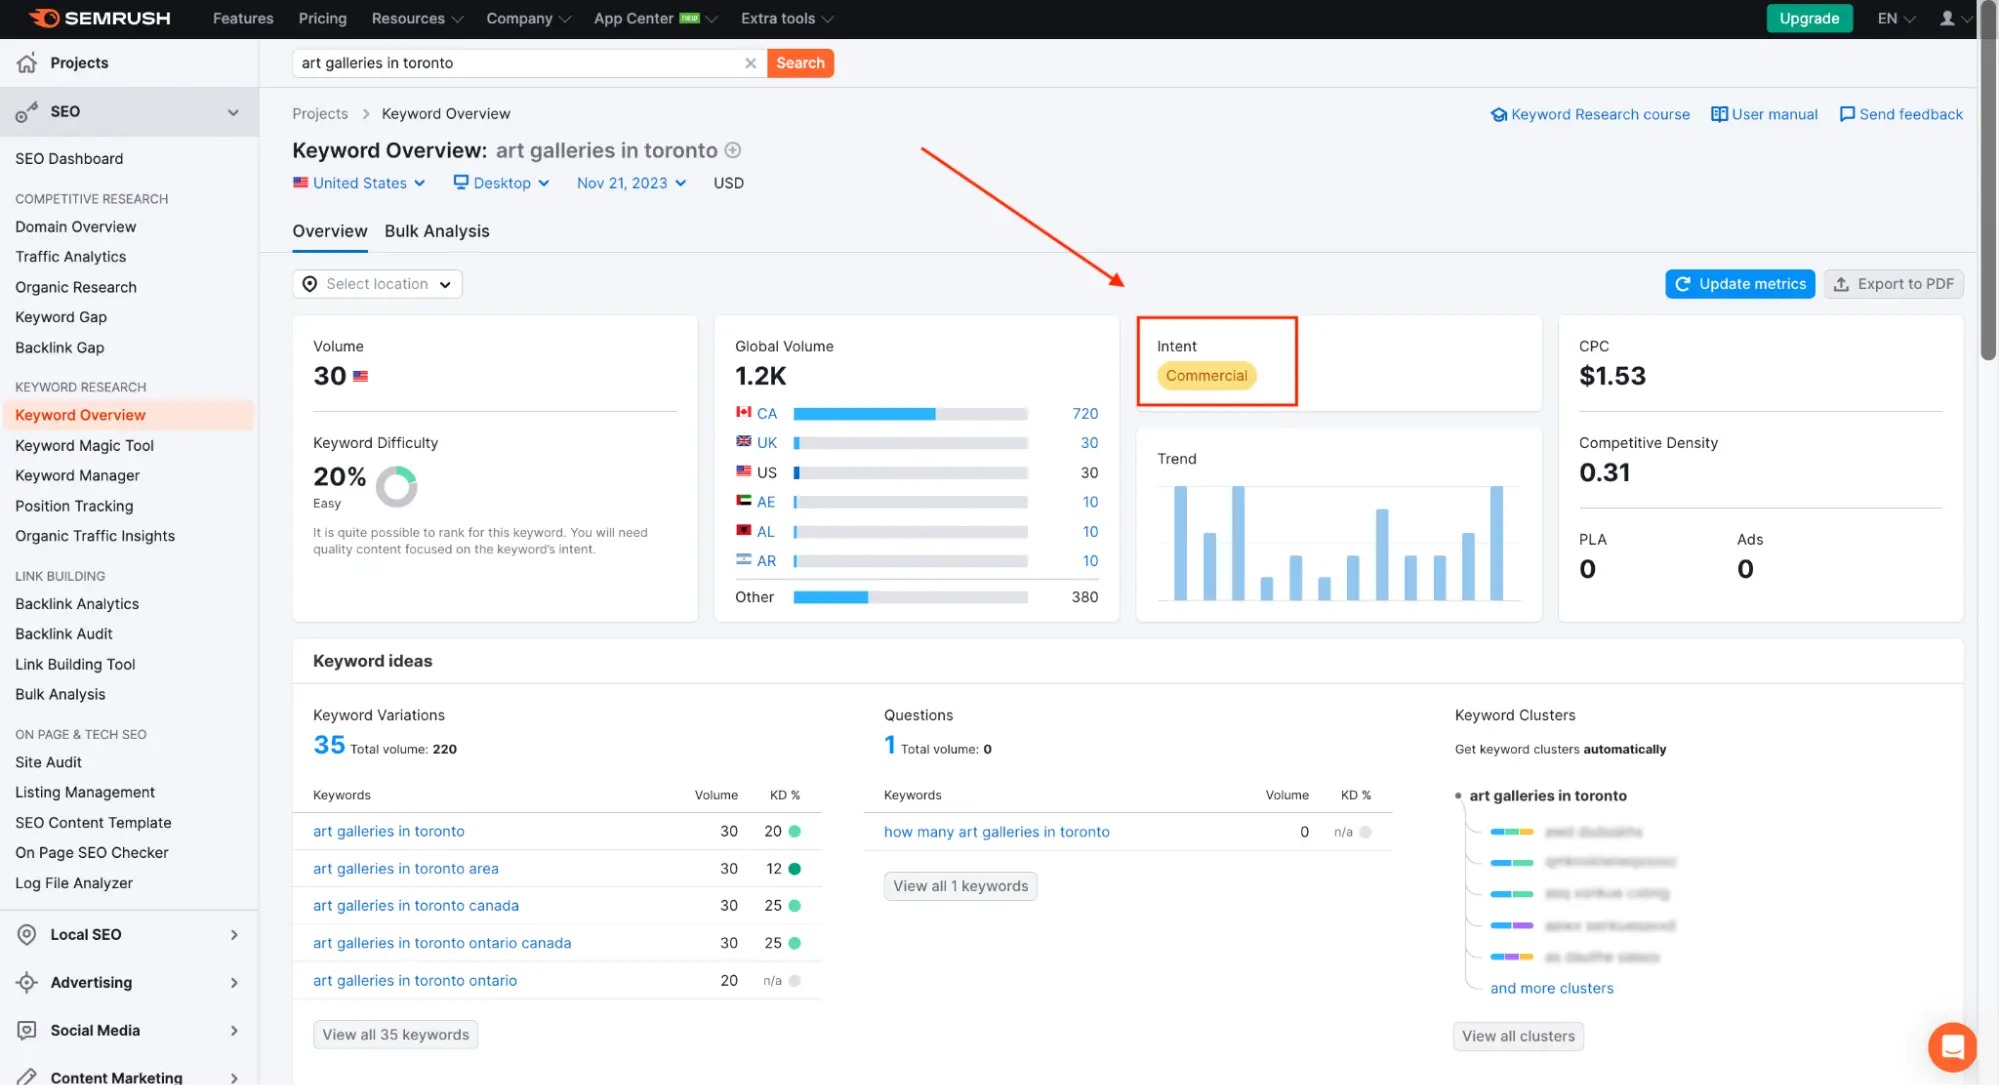Open the Extra tools menu
Screen dimensions: 1999x1086
787,18
